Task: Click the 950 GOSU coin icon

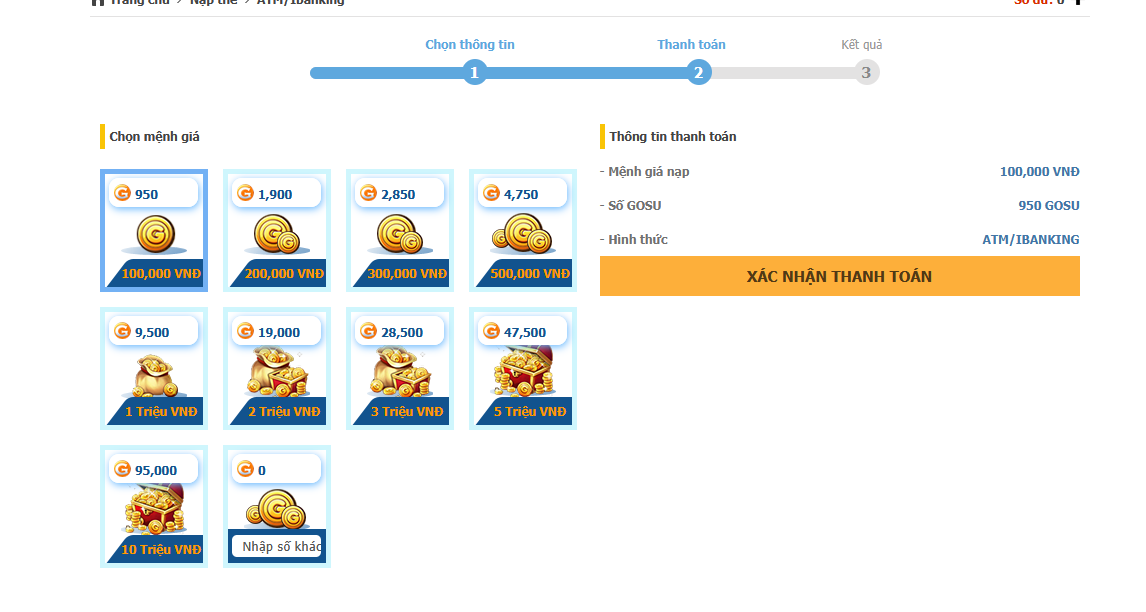Action: (x=155, y=235)
